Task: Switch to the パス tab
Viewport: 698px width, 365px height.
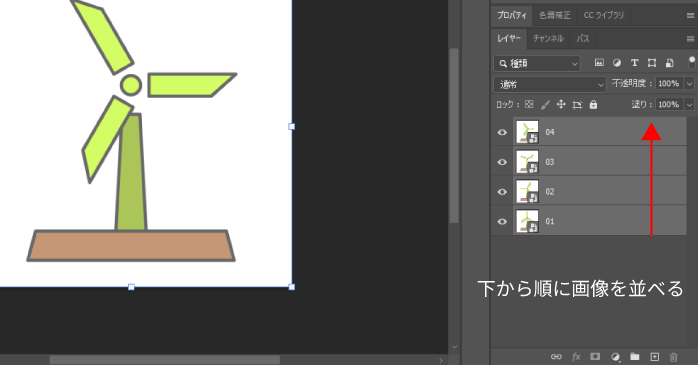Action: click(x=583, y=39)
